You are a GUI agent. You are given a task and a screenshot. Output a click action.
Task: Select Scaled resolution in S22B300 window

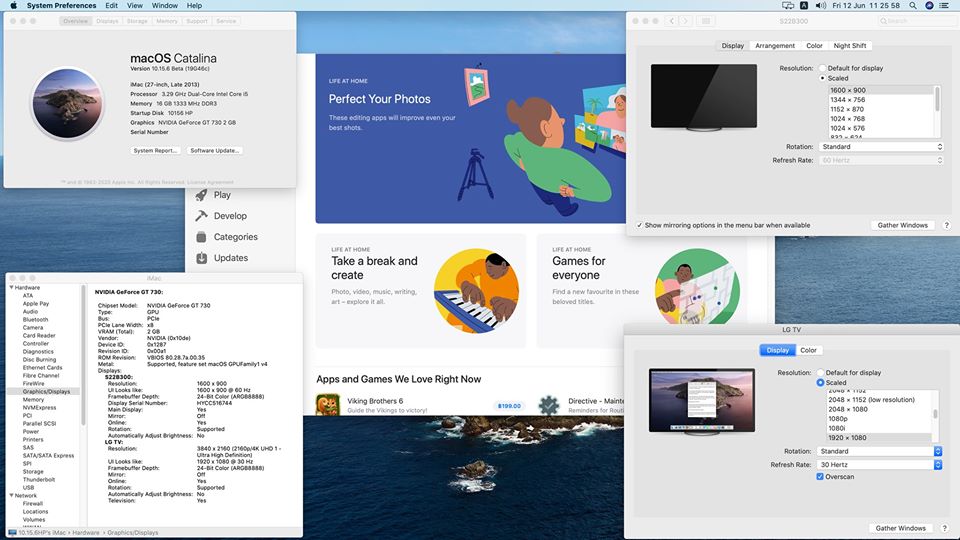[822, 78]
